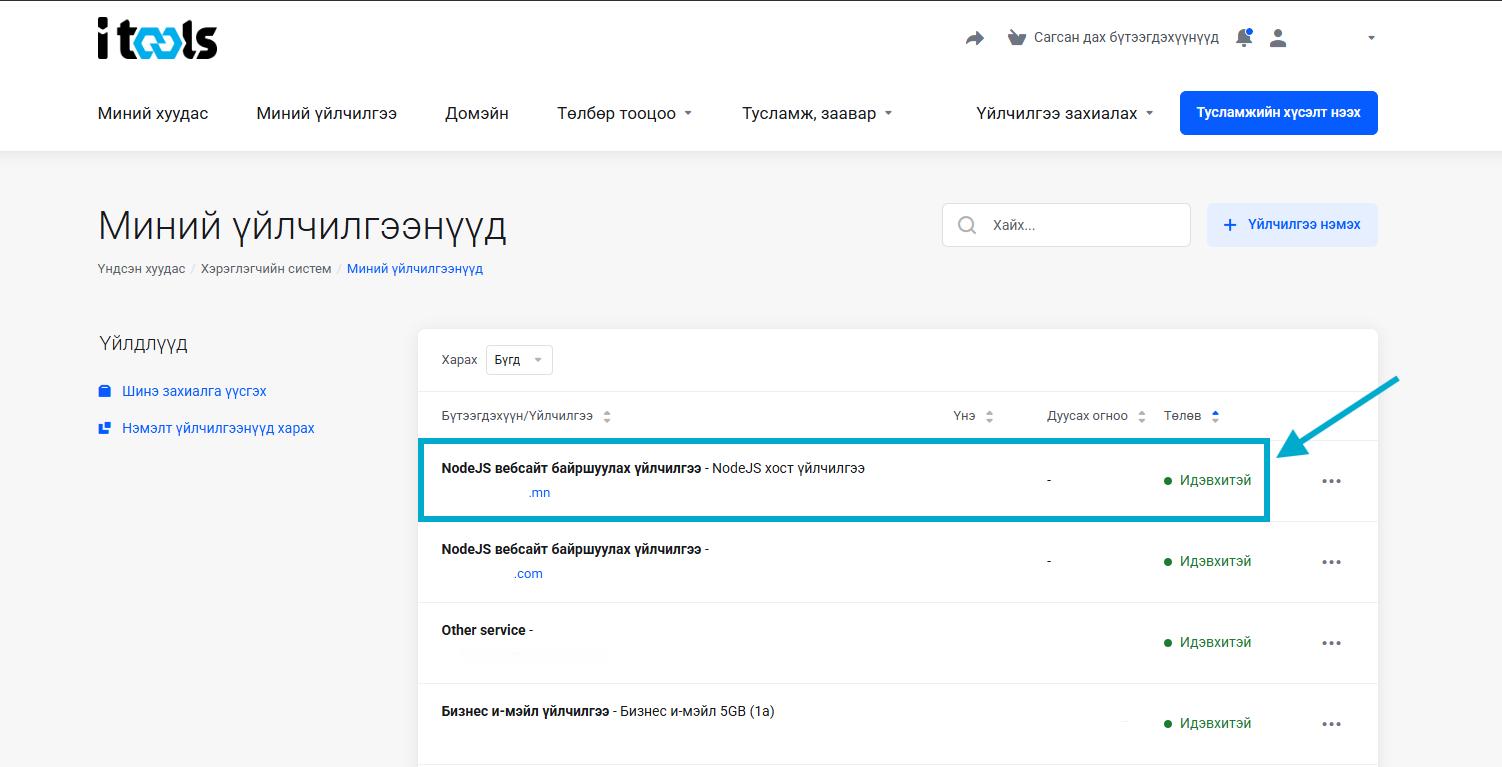The width and height of the screenshot is (1502, 767).
Task: Open three-dot menu for Бизнес и-мэйл row
Action: [x=1331, y=724]
